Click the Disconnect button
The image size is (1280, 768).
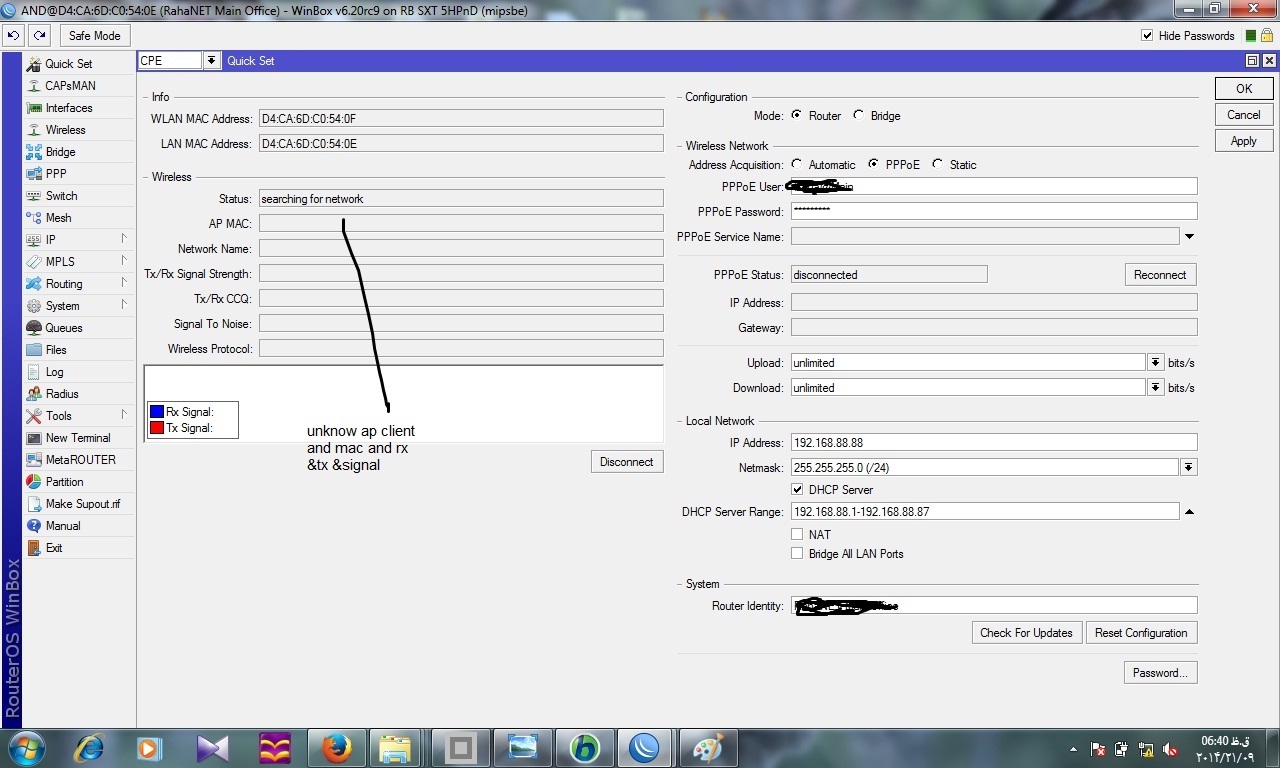click(627, 462)
